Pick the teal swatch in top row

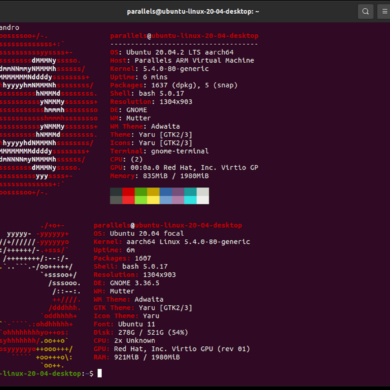(x=190, y=192)
